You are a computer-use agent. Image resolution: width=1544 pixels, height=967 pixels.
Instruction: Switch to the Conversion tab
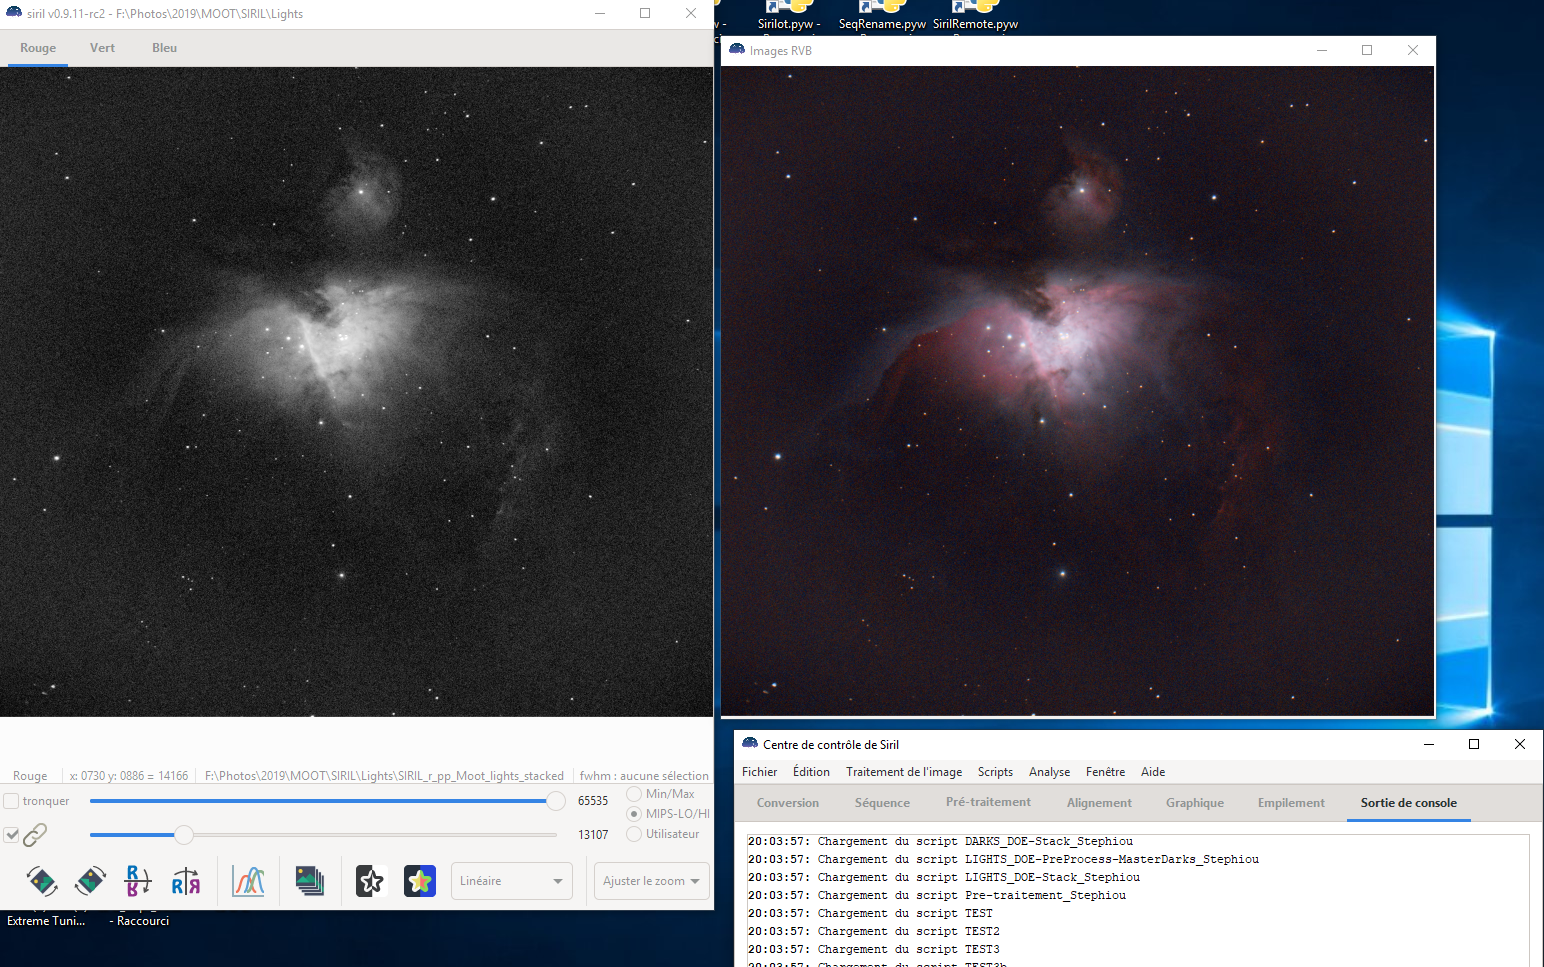788,803
